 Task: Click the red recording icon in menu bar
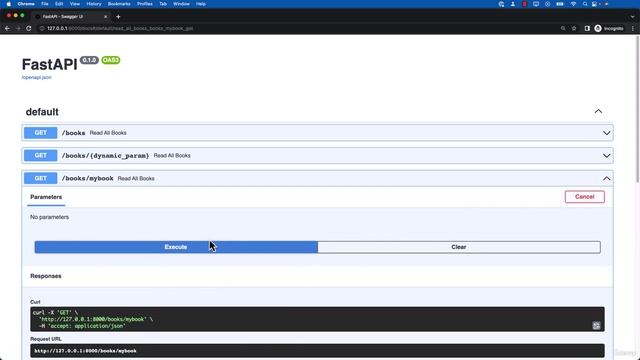coord(524,4)
